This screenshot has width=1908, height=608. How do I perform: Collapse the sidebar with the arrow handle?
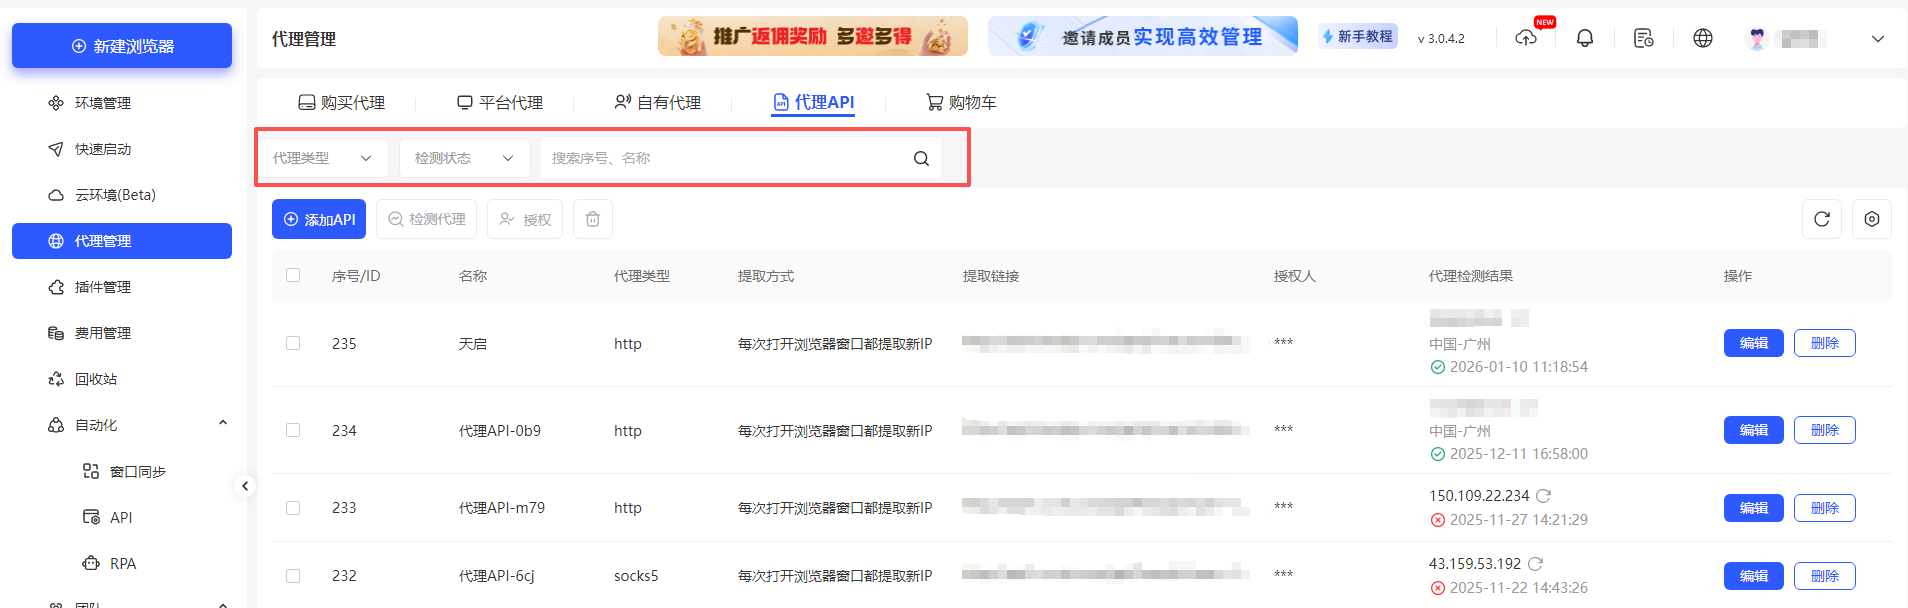coord(245,486)
